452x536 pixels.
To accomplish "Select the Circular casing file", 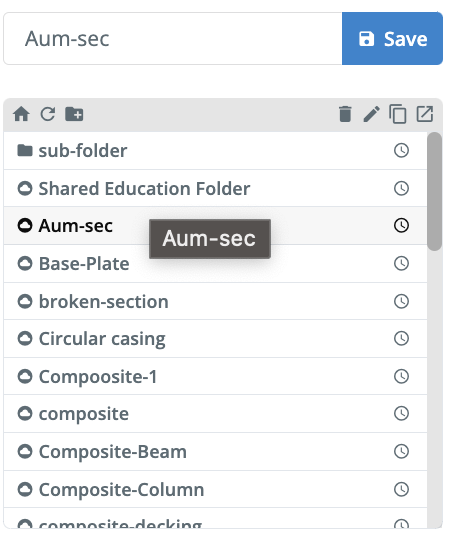I will (x=215, y=339).
